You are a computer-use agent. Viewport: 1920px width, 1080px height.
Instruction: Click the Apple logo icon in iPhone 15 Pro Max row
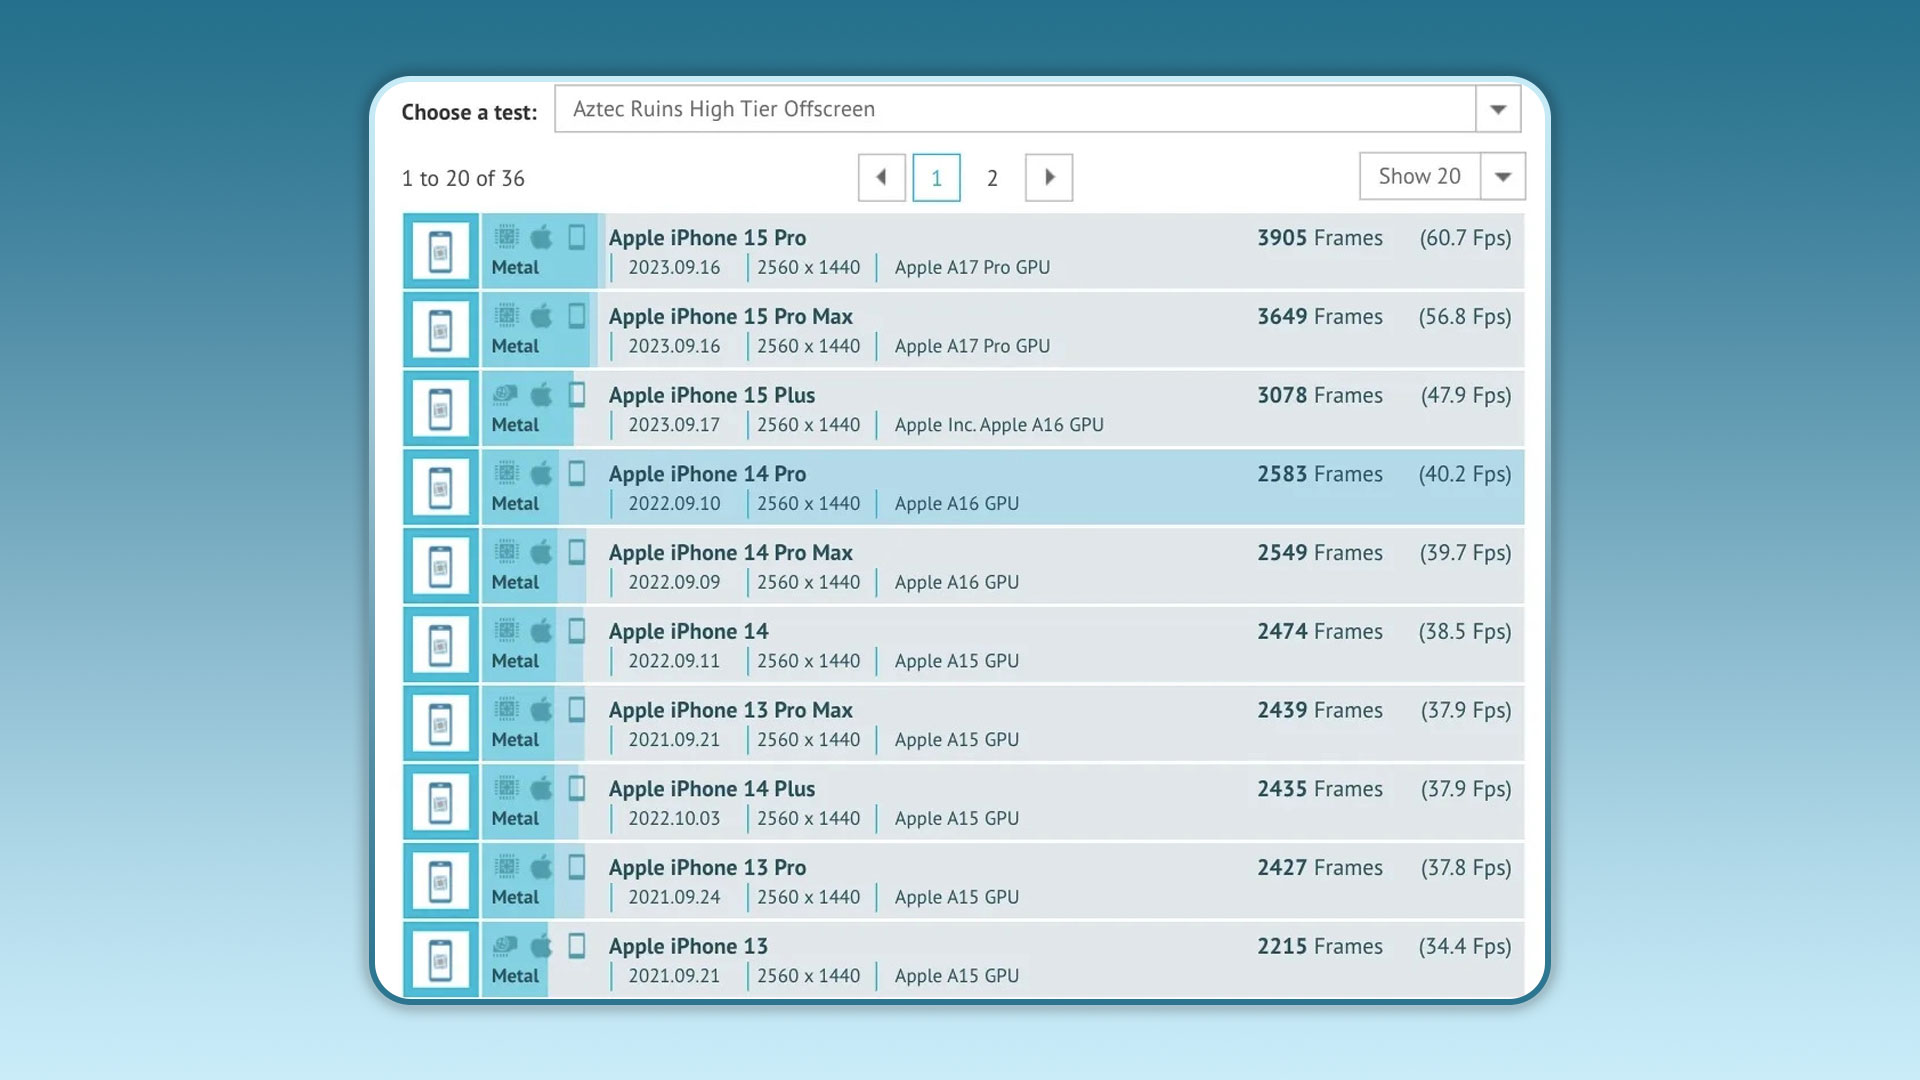[x=541, y=316]
